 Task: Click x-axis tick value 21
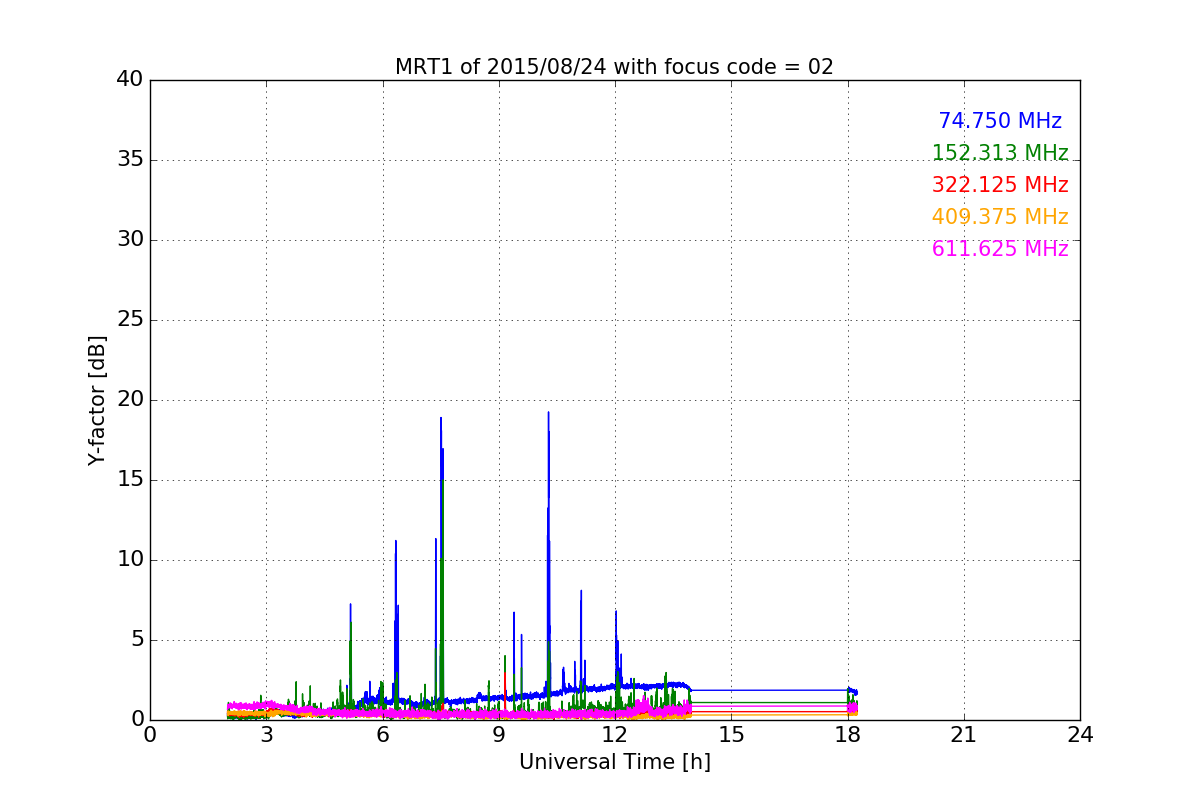point(964,735)
